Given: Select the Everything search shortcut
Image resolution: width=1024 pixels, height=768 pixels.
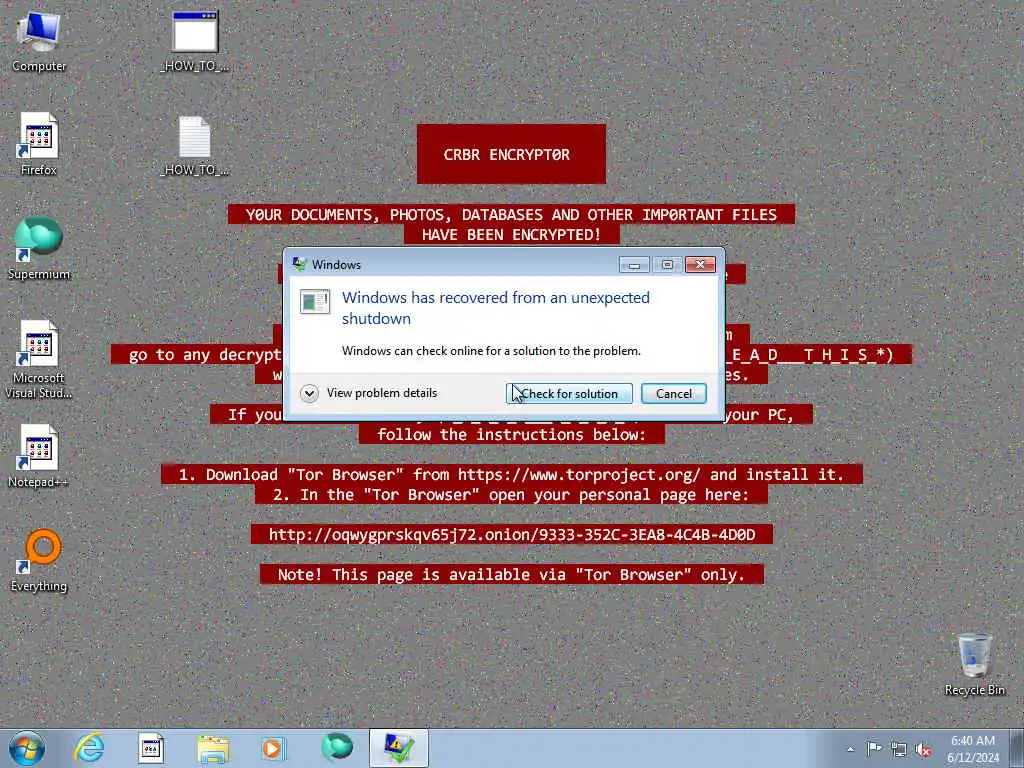Looking at the screenshot, I should pos(39,560).
